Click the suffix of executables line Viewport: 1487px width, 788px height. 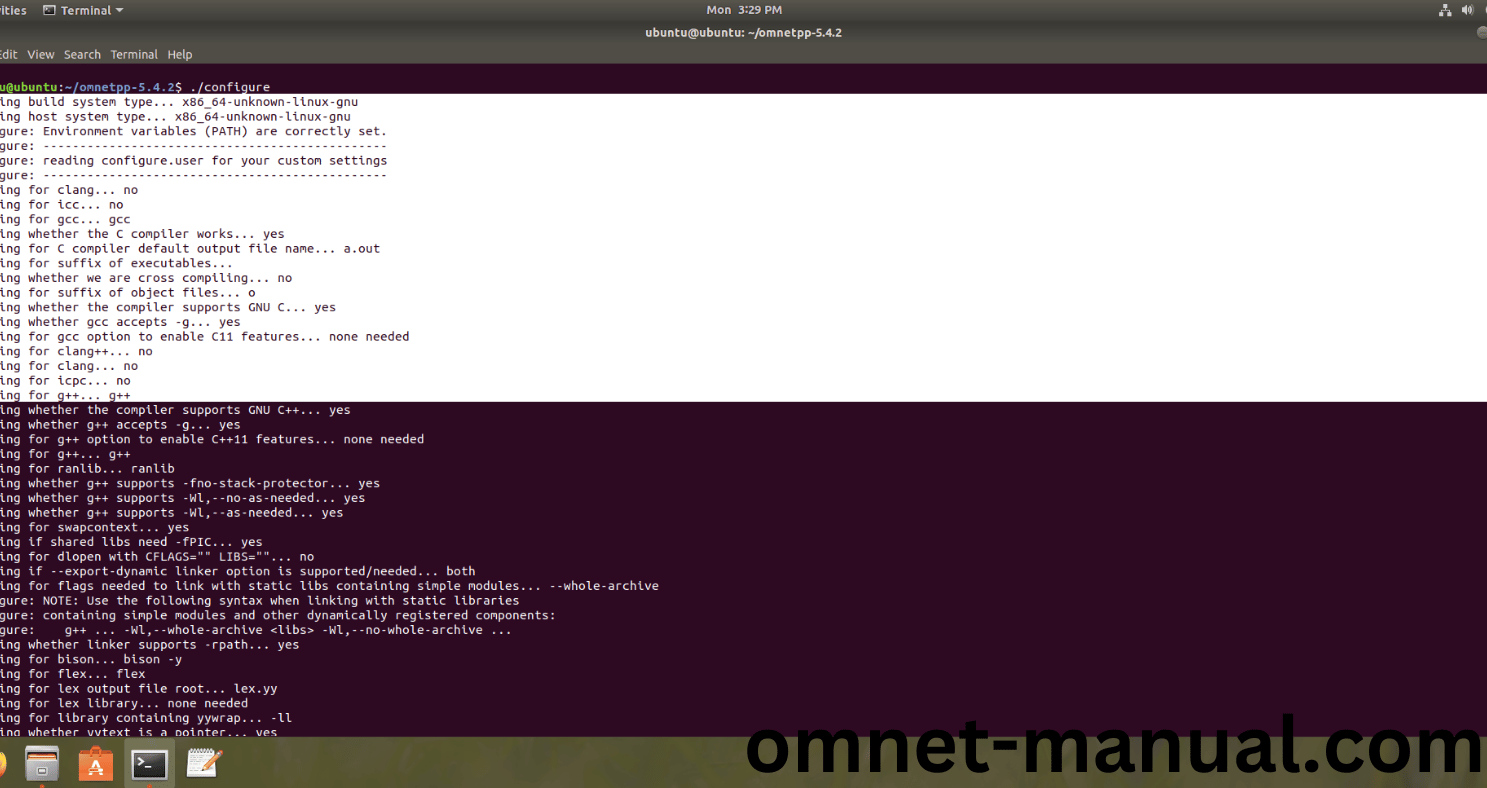(116, 263)
